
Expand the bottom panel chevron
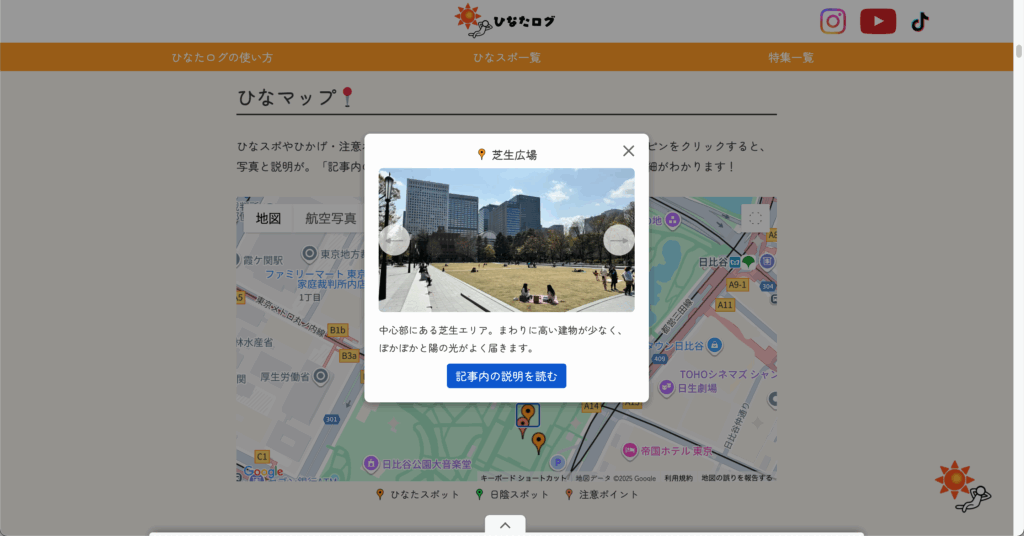(505, 525)
